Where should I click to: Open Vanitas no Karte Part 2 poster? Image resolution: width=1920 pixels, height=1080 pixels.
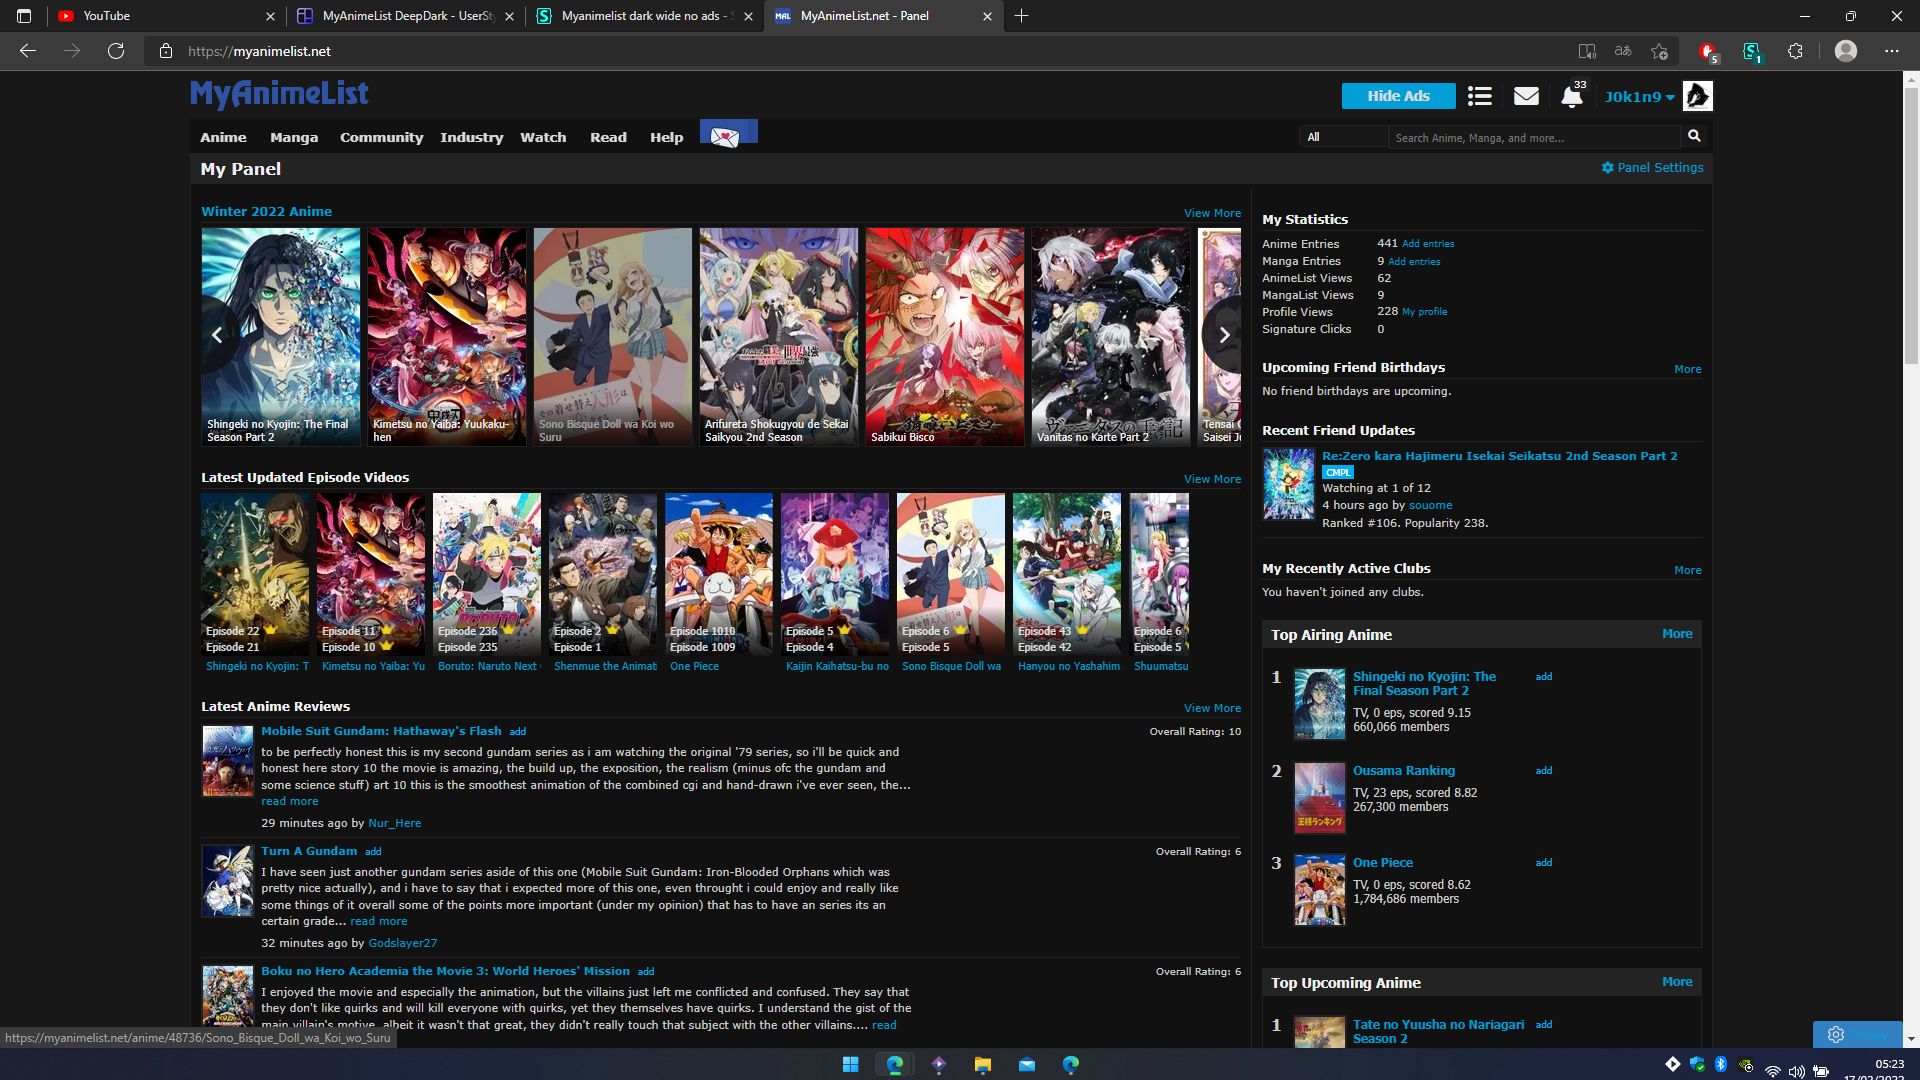pos(1110,336)
